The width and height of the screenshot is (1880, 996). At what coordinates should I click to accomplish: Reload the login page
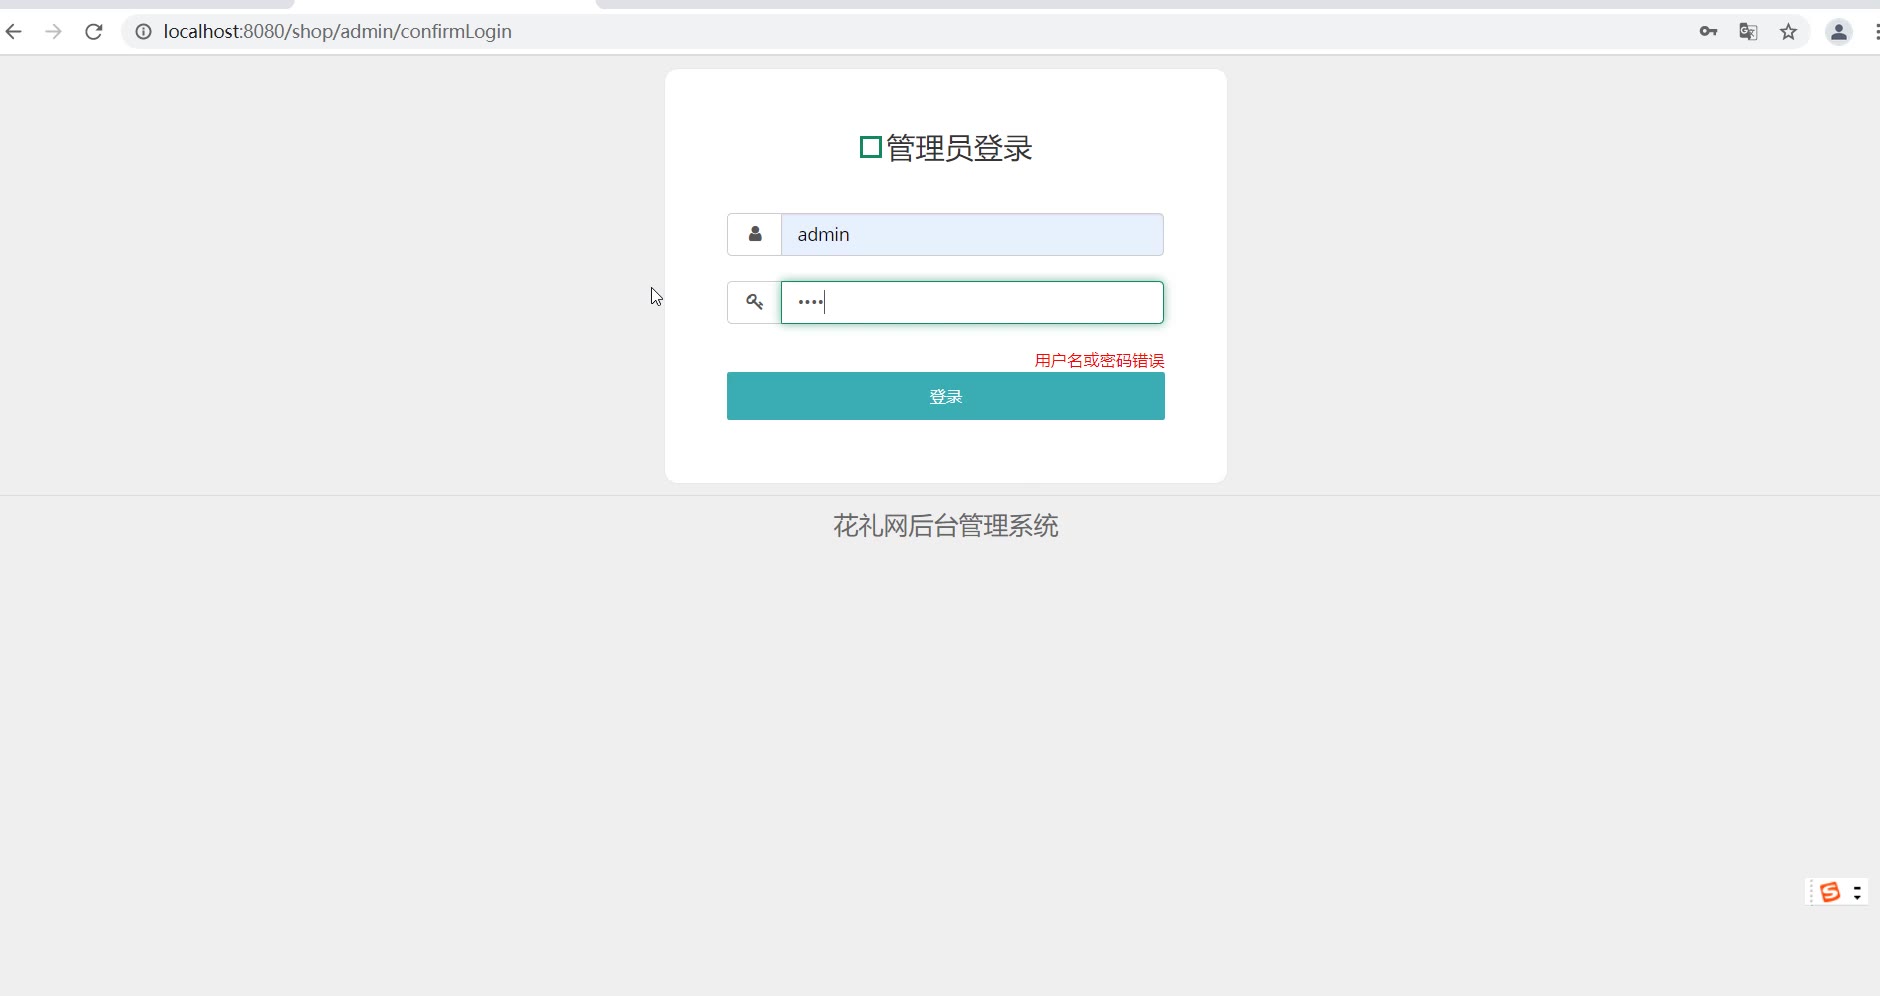point(94,32)
